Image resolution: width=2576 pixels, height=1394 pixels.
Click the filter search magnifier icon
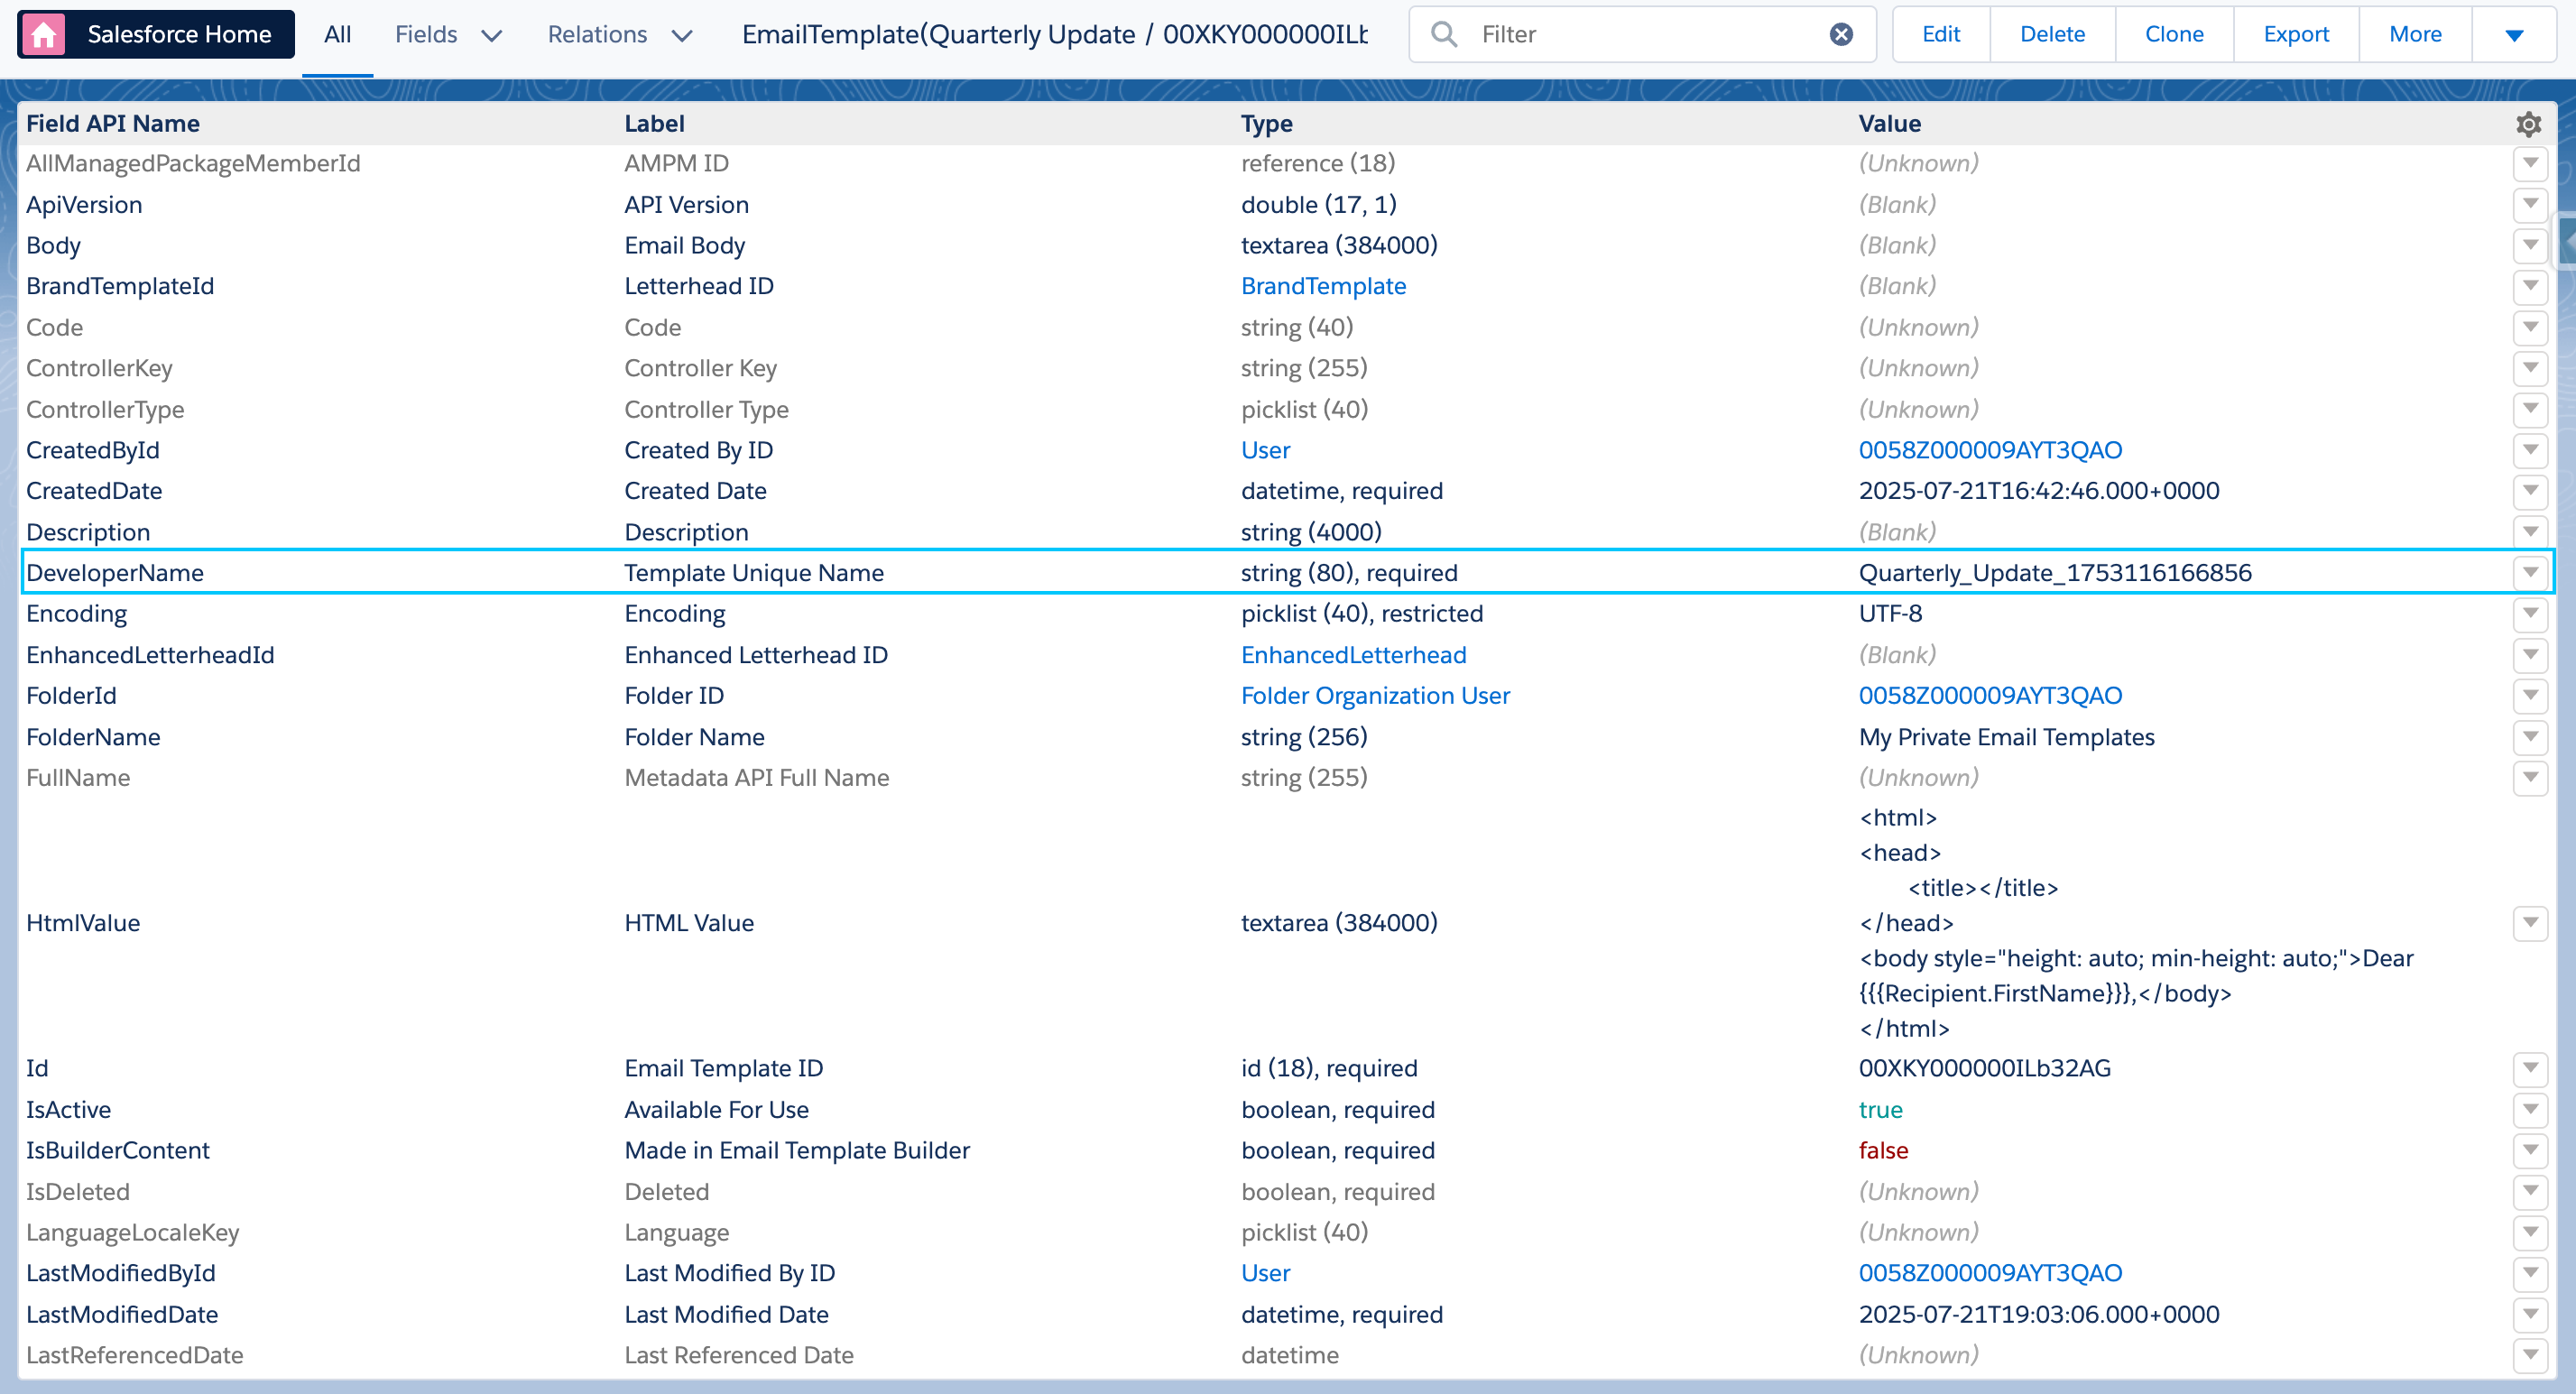[1444, 35]
